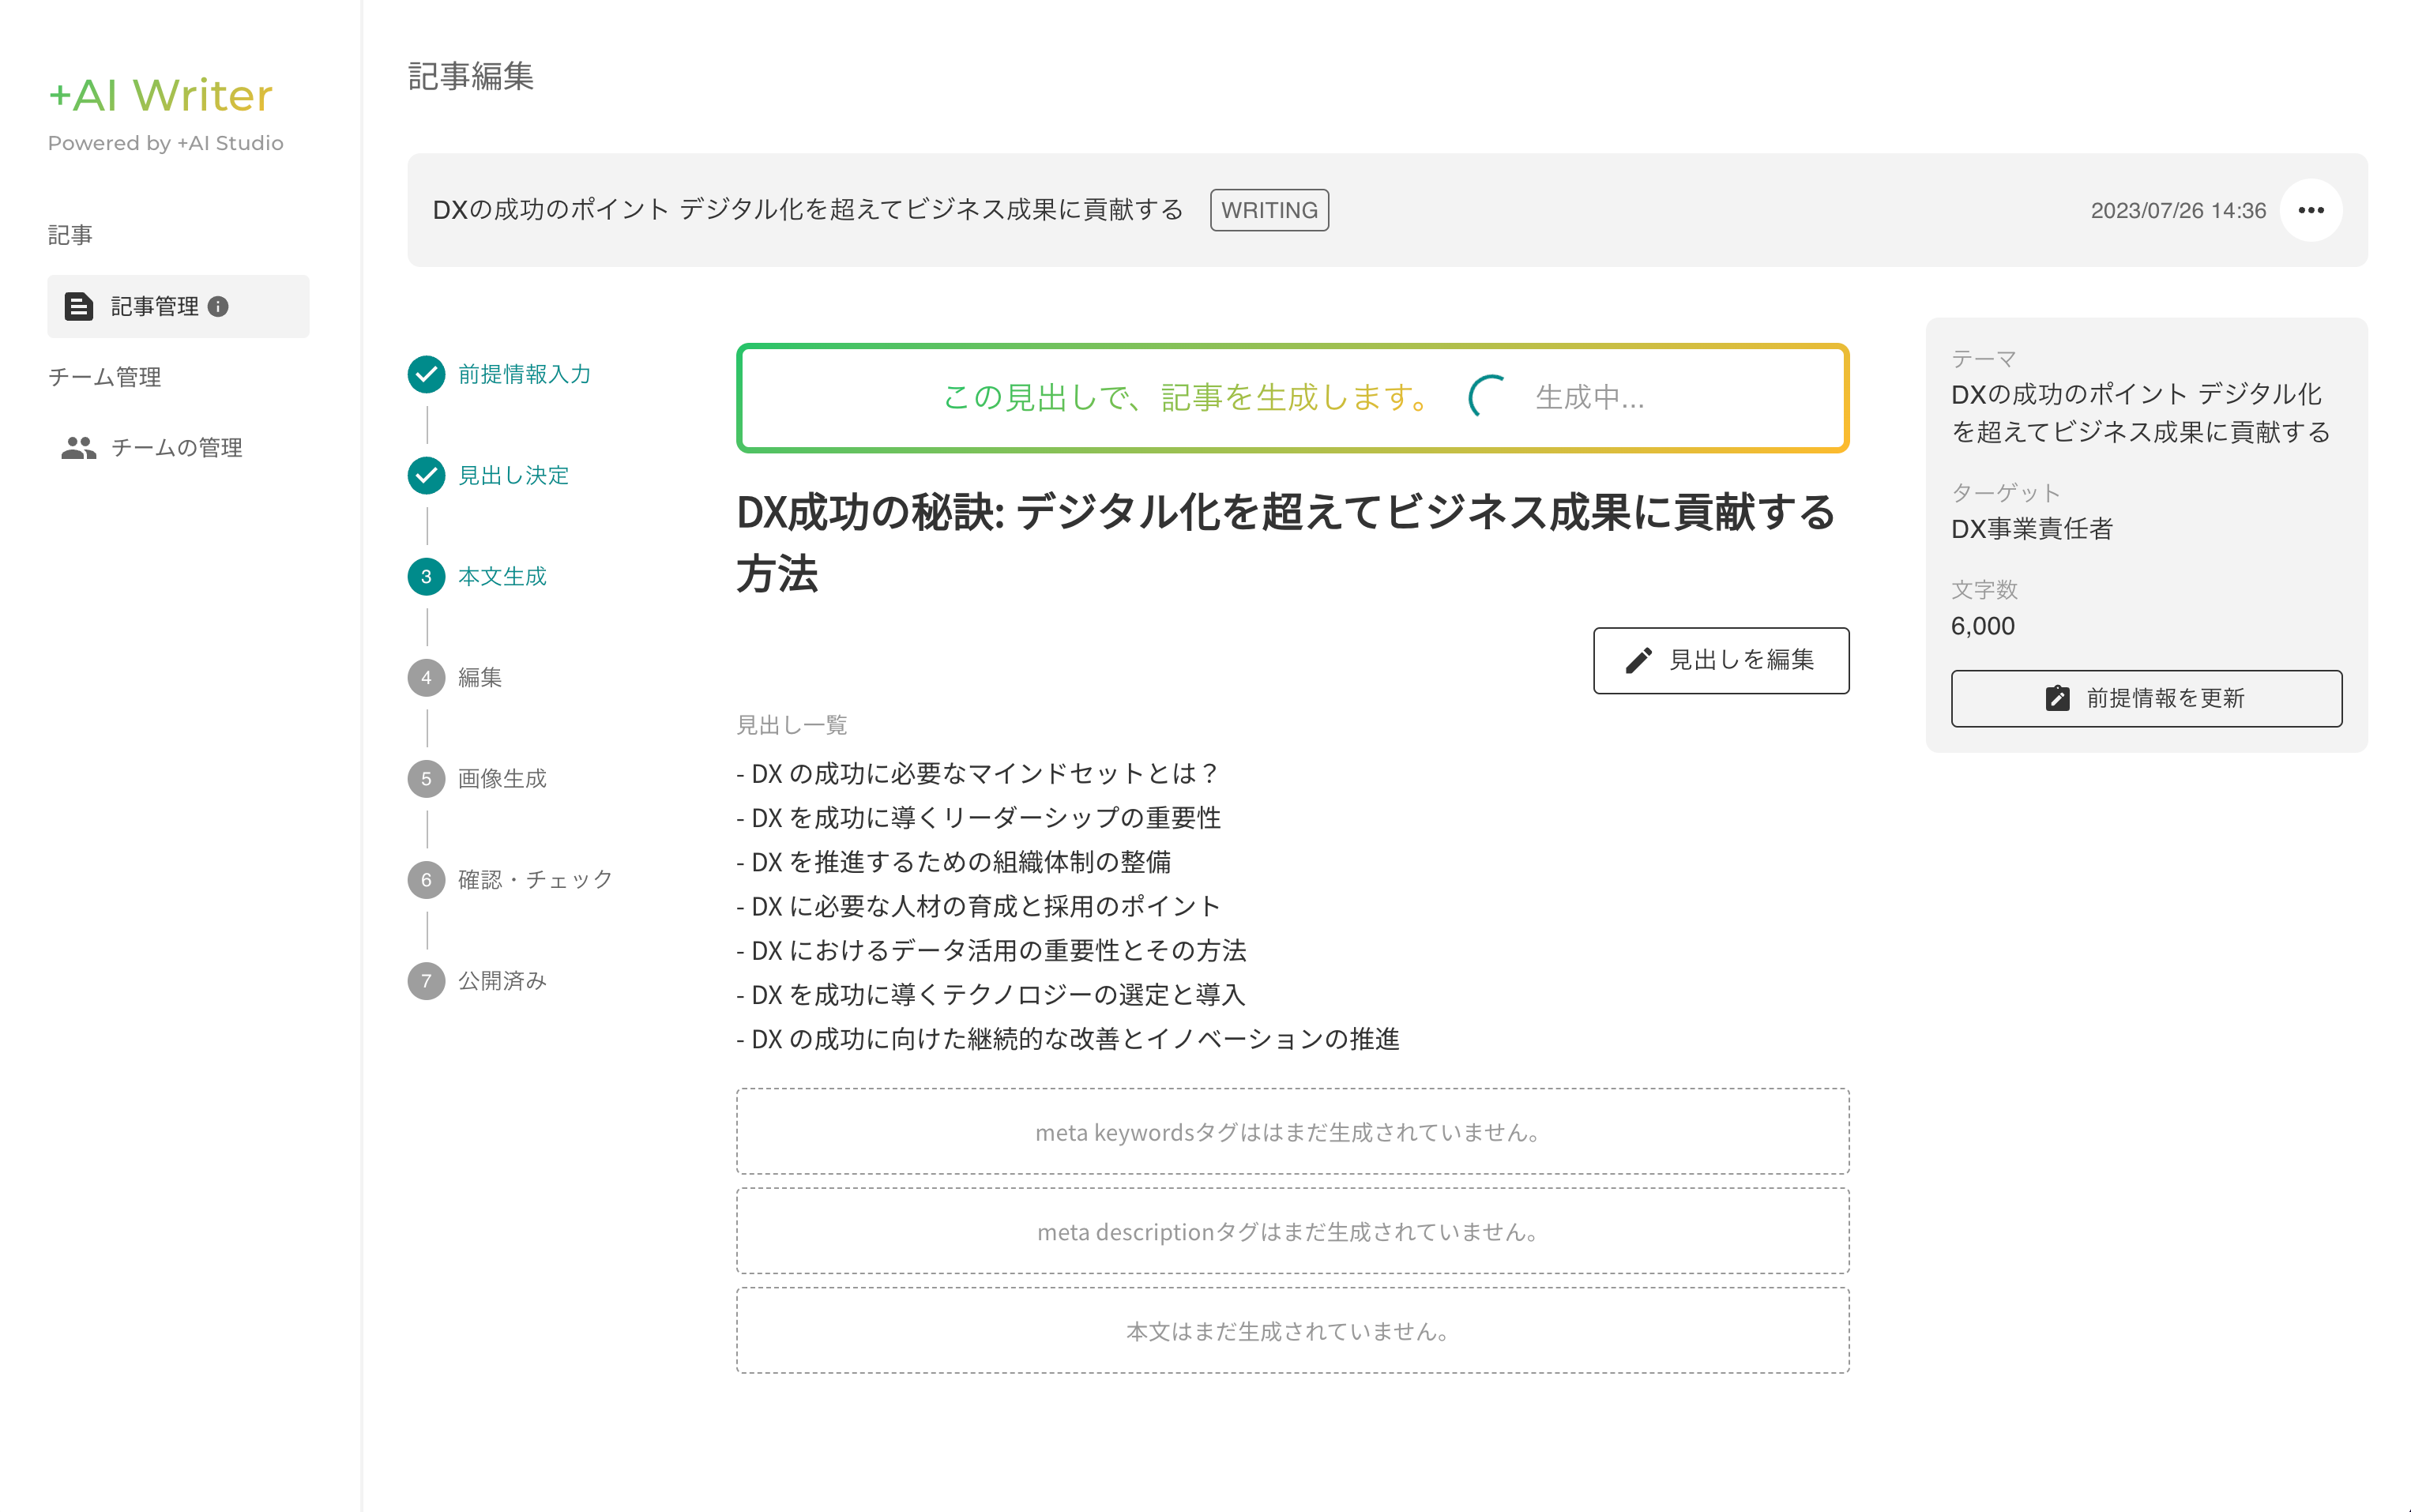
Task: Open the three-dot more options menu
Action: coord(2310,210)
